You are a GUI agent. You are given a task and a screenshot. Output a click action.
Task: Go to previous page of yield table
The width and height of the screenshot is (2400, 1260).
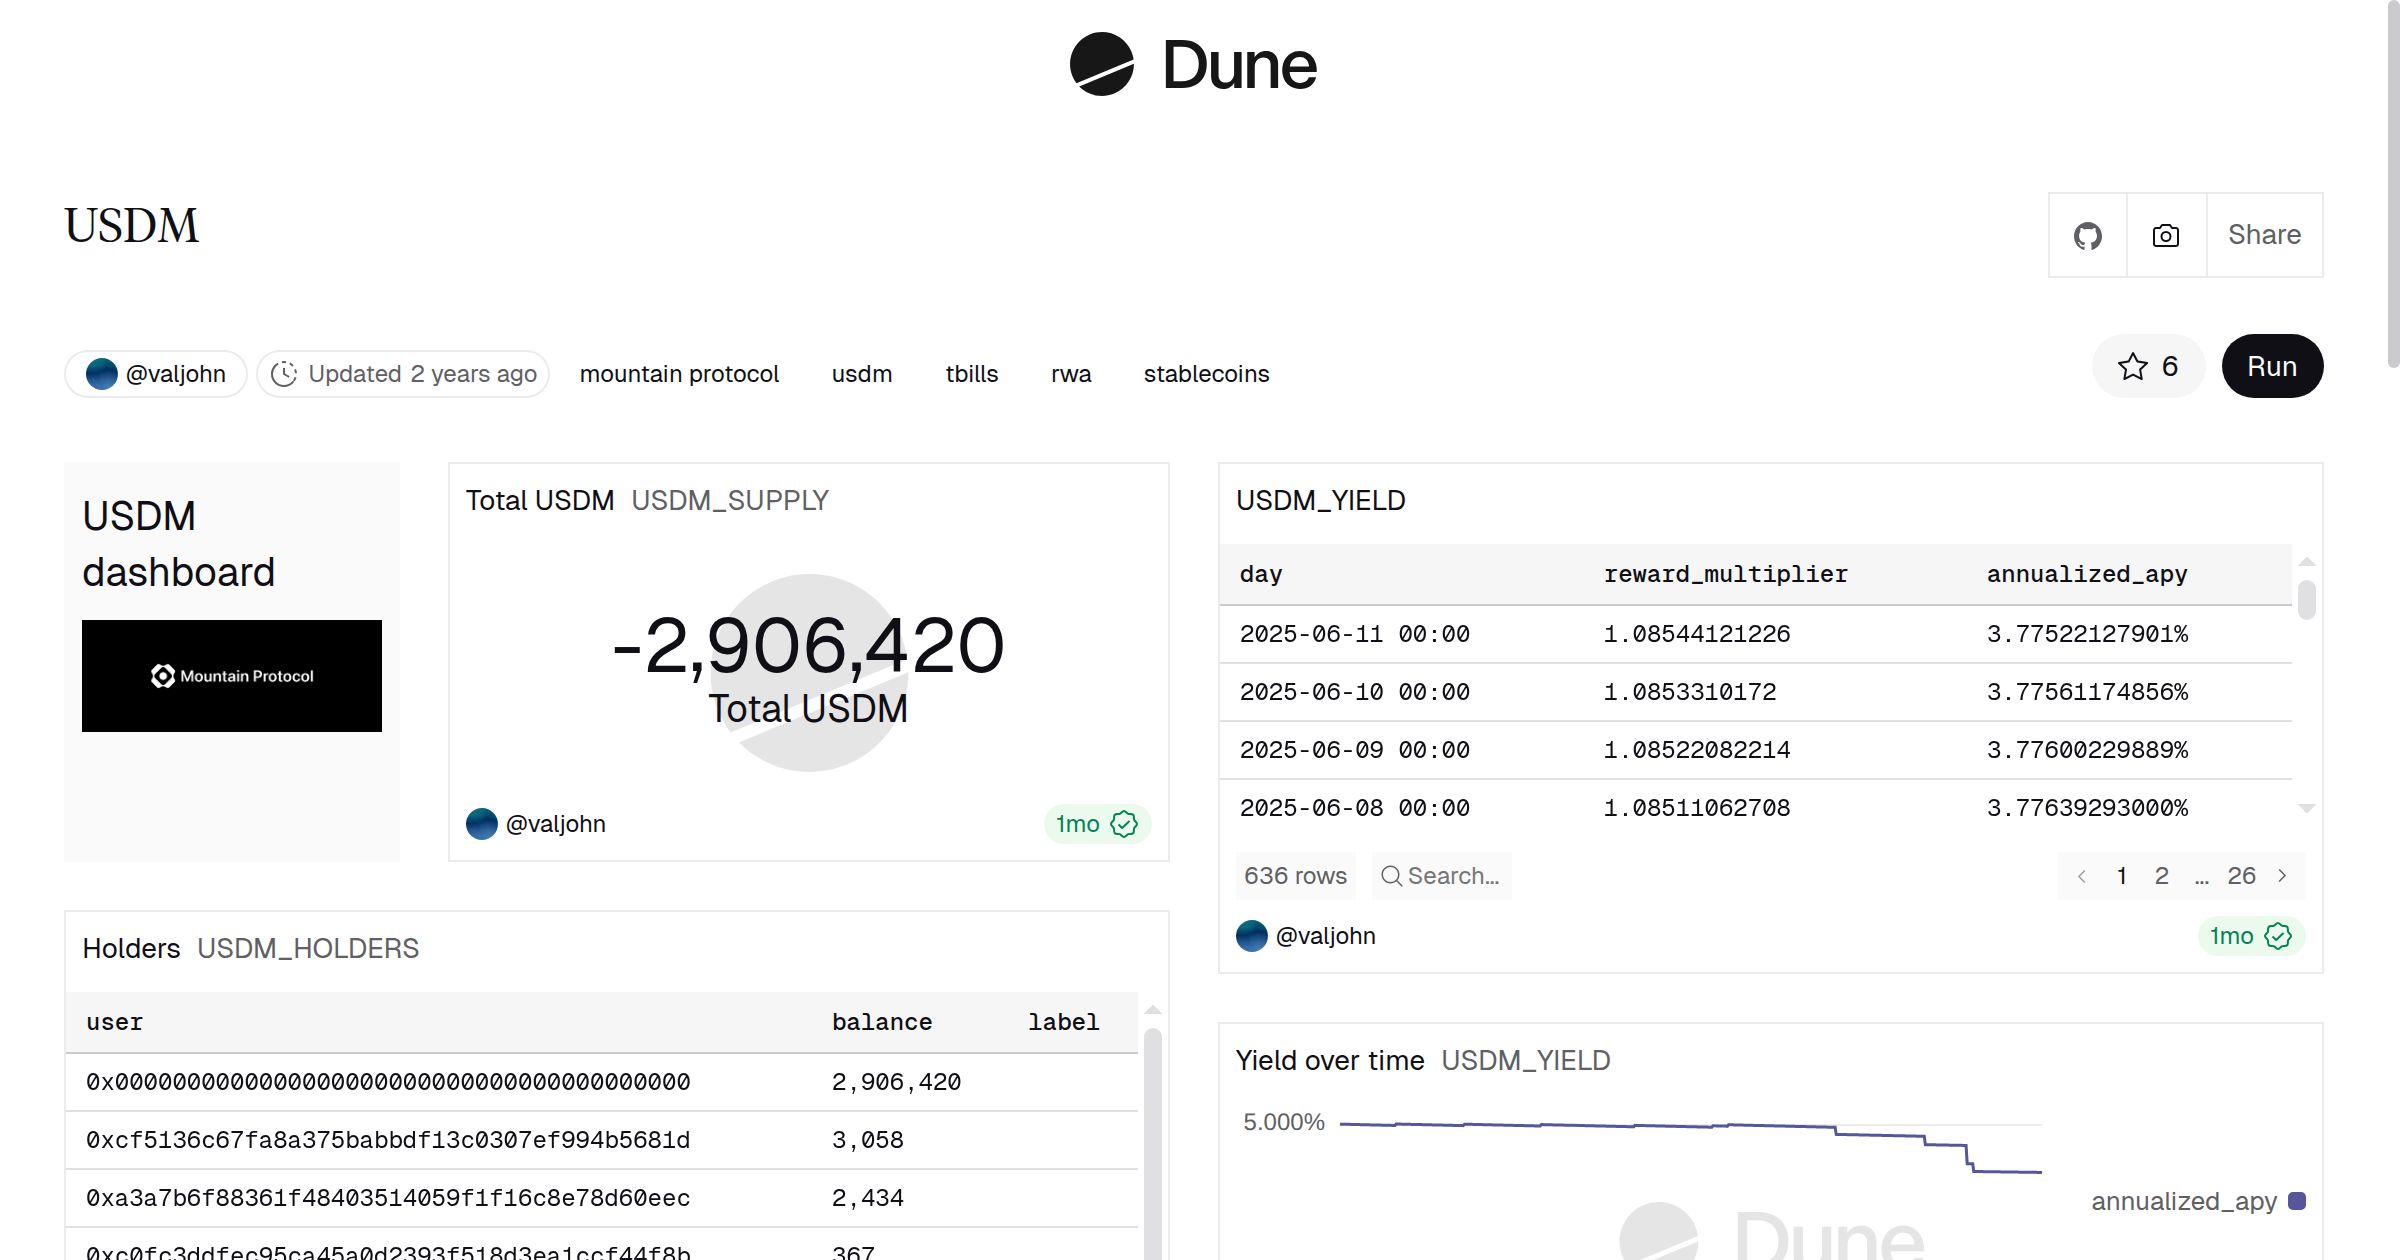coord(2082,876)
